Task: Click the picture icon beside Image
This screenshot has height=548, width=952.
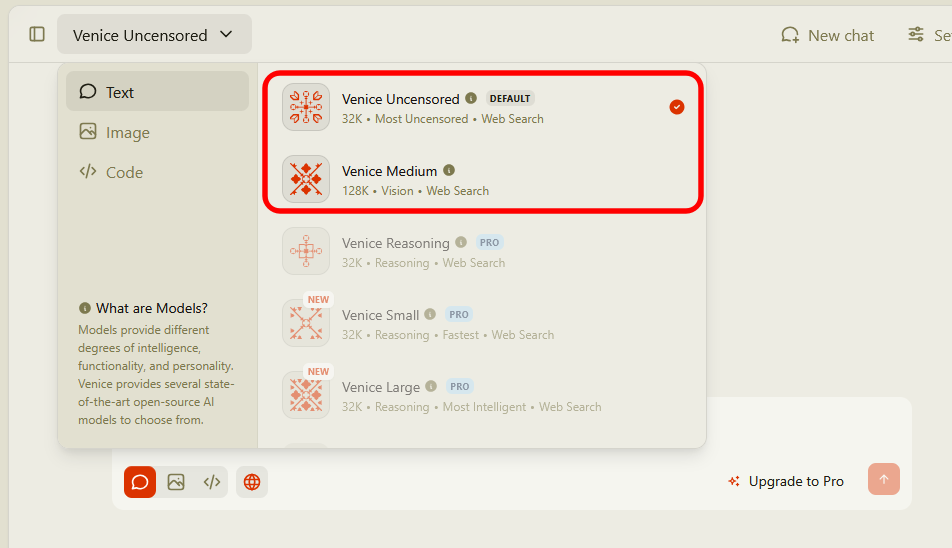Action: tap(88, 131)
